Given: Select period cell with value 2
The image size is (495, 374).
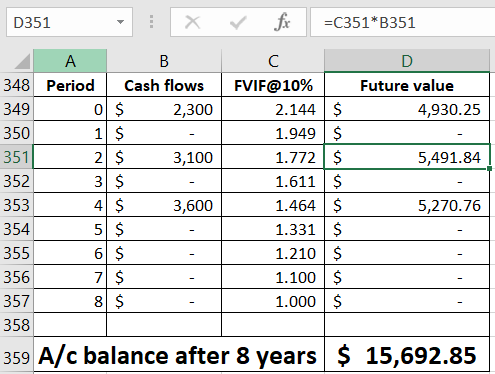Looking at the screenshot, I should (x=70, y=157).
